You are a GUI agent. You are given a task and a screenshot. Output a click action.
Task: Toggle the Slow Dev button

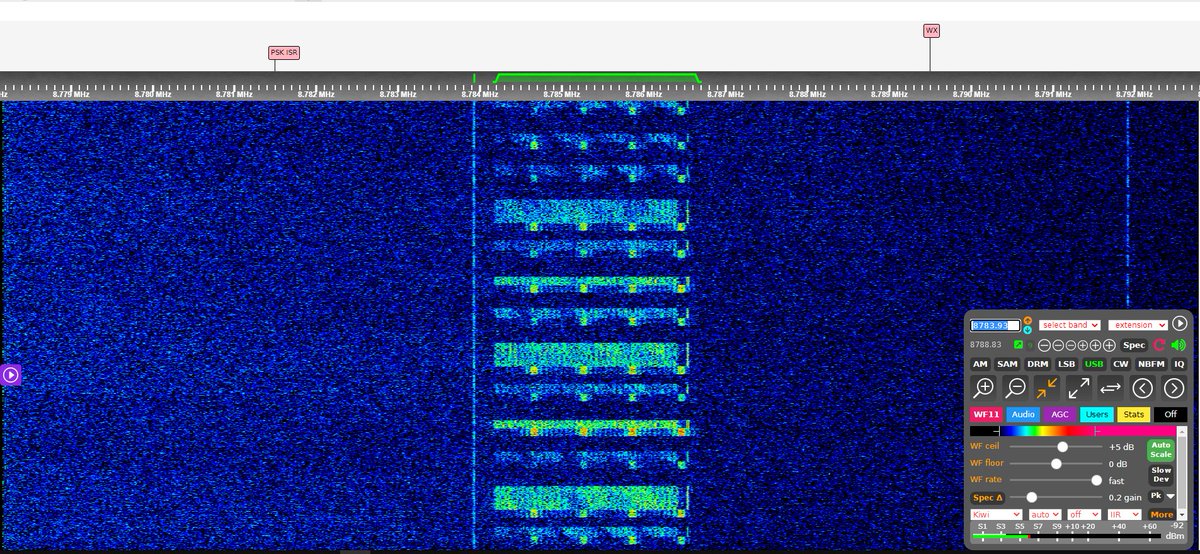pyautogui.click(x=1161, y=475)
